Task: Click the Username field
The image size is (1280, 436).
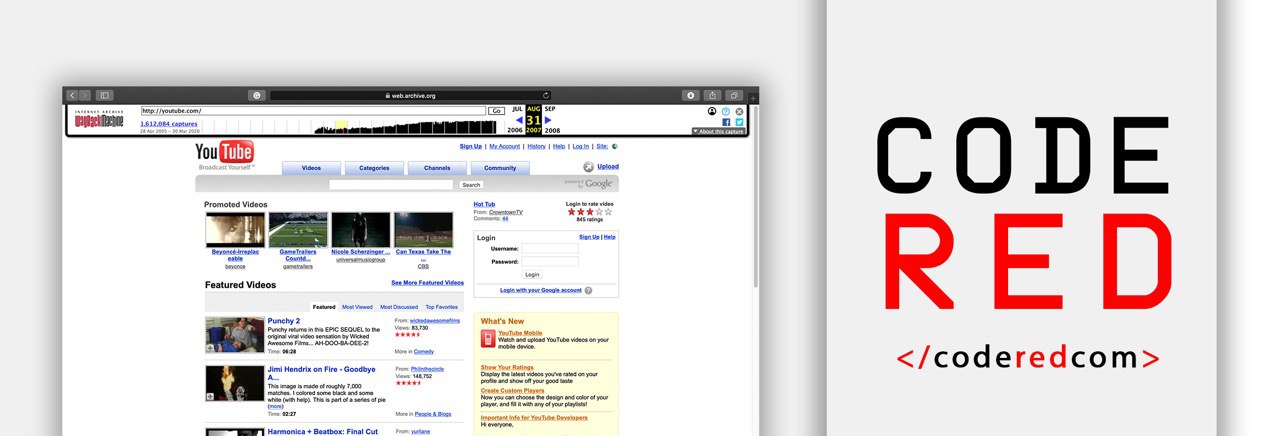Action: [x=550, y=249]
